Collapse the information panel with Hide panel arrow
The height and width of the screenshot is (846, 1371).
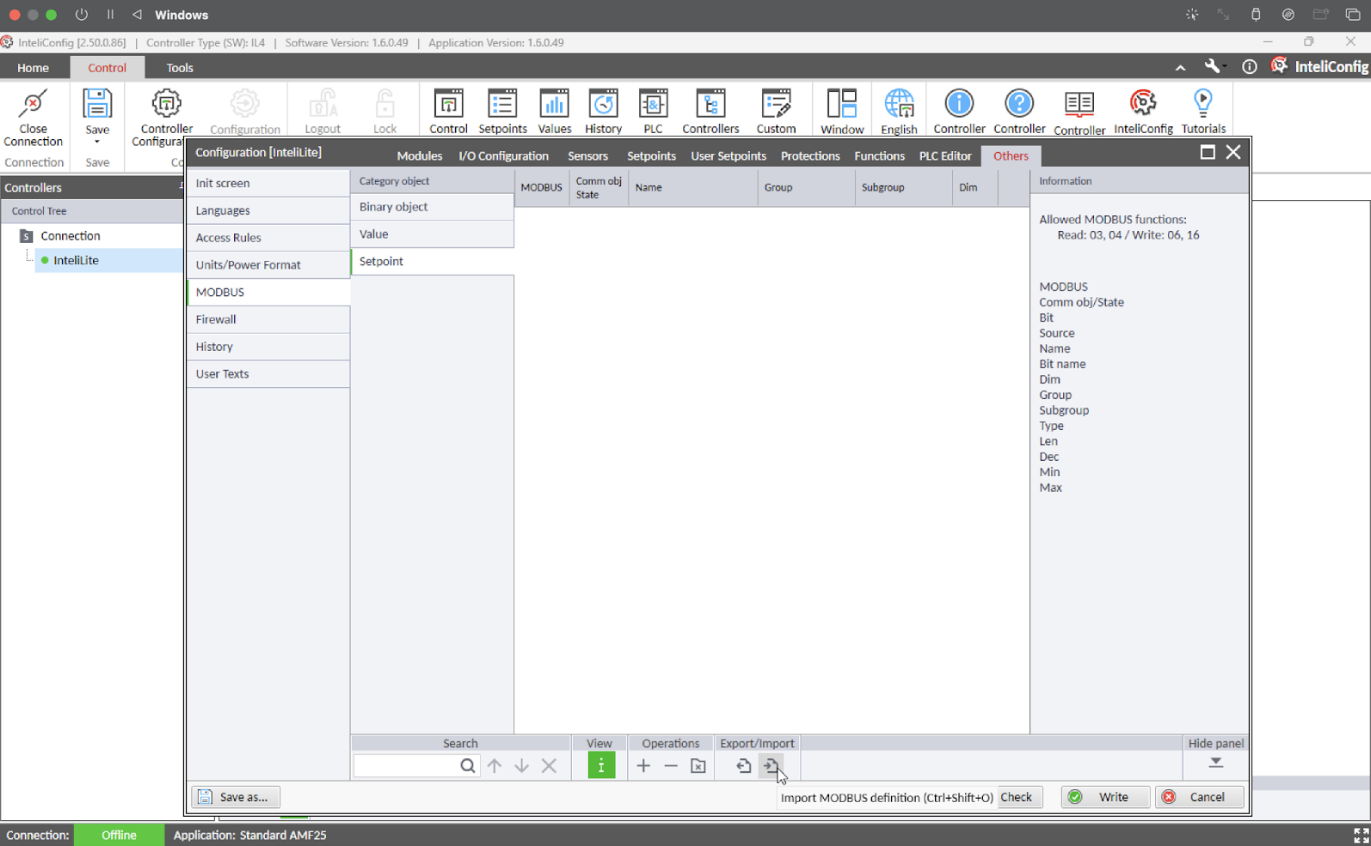(1215, 762)
